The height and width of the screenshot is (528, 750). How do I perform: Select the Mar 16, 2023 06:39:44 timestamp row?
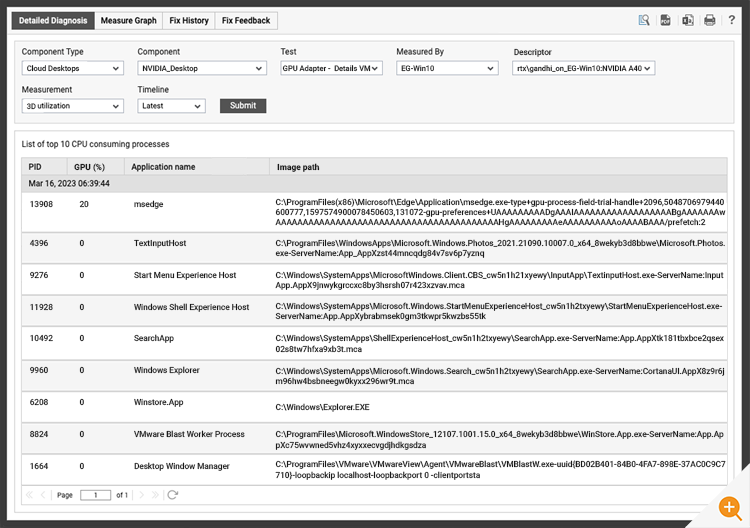[374, 184]
